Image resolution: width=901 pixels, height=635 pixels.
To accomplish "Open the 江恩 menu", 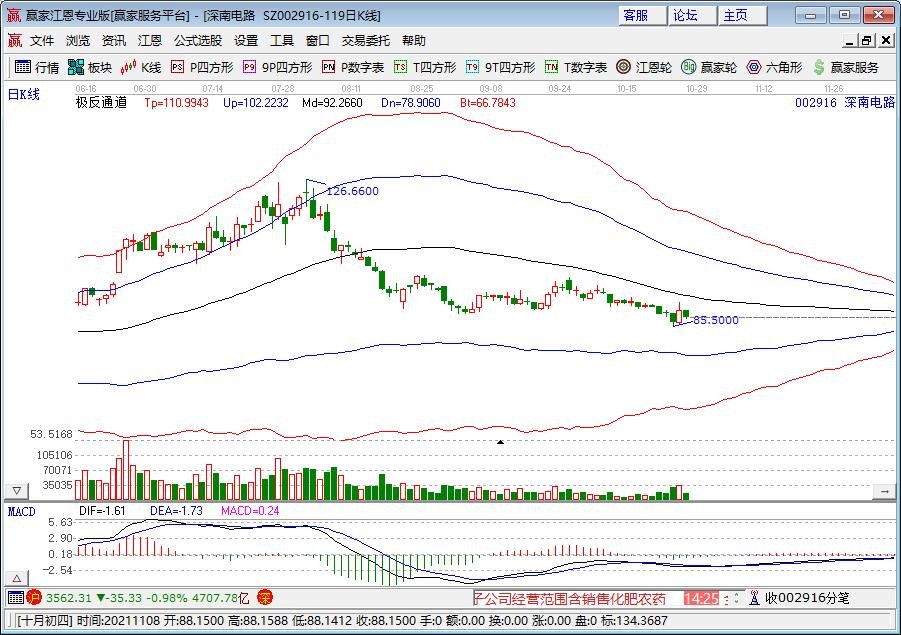I will (x=148, y=40).
